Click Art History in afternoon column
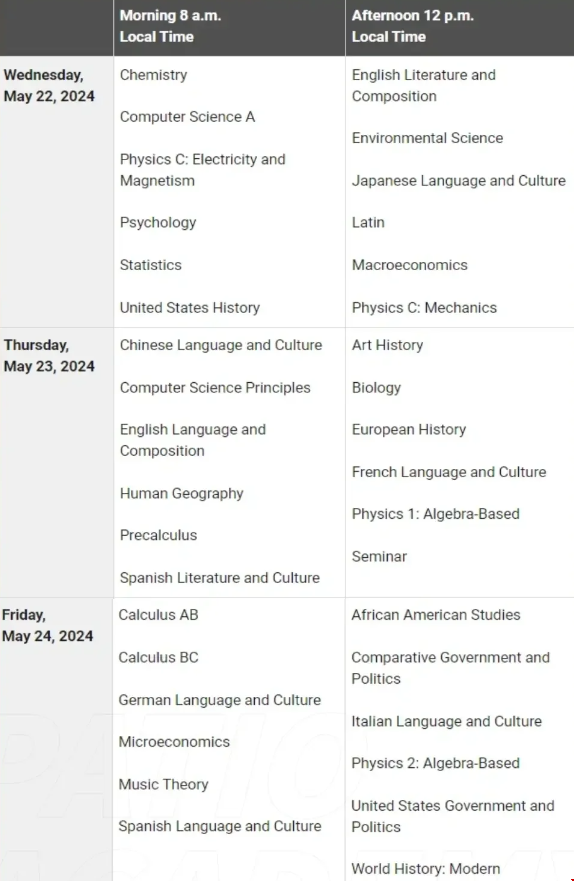This screenshot has height=881, width=574. pyautogui.click(x=387, y=345)
